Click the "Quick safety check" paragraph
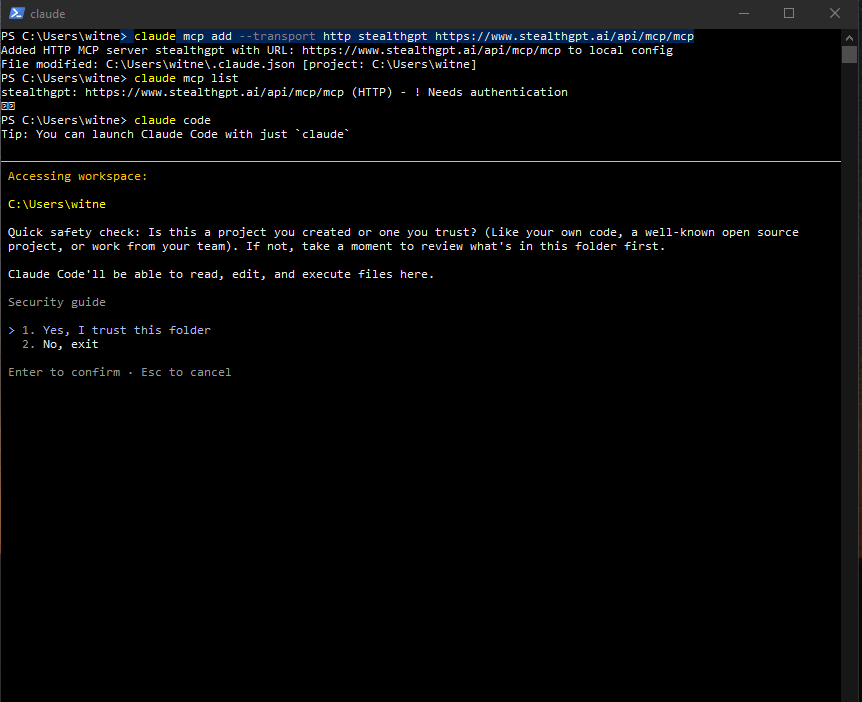Screen dimensions: 862x702 [403, 239]
